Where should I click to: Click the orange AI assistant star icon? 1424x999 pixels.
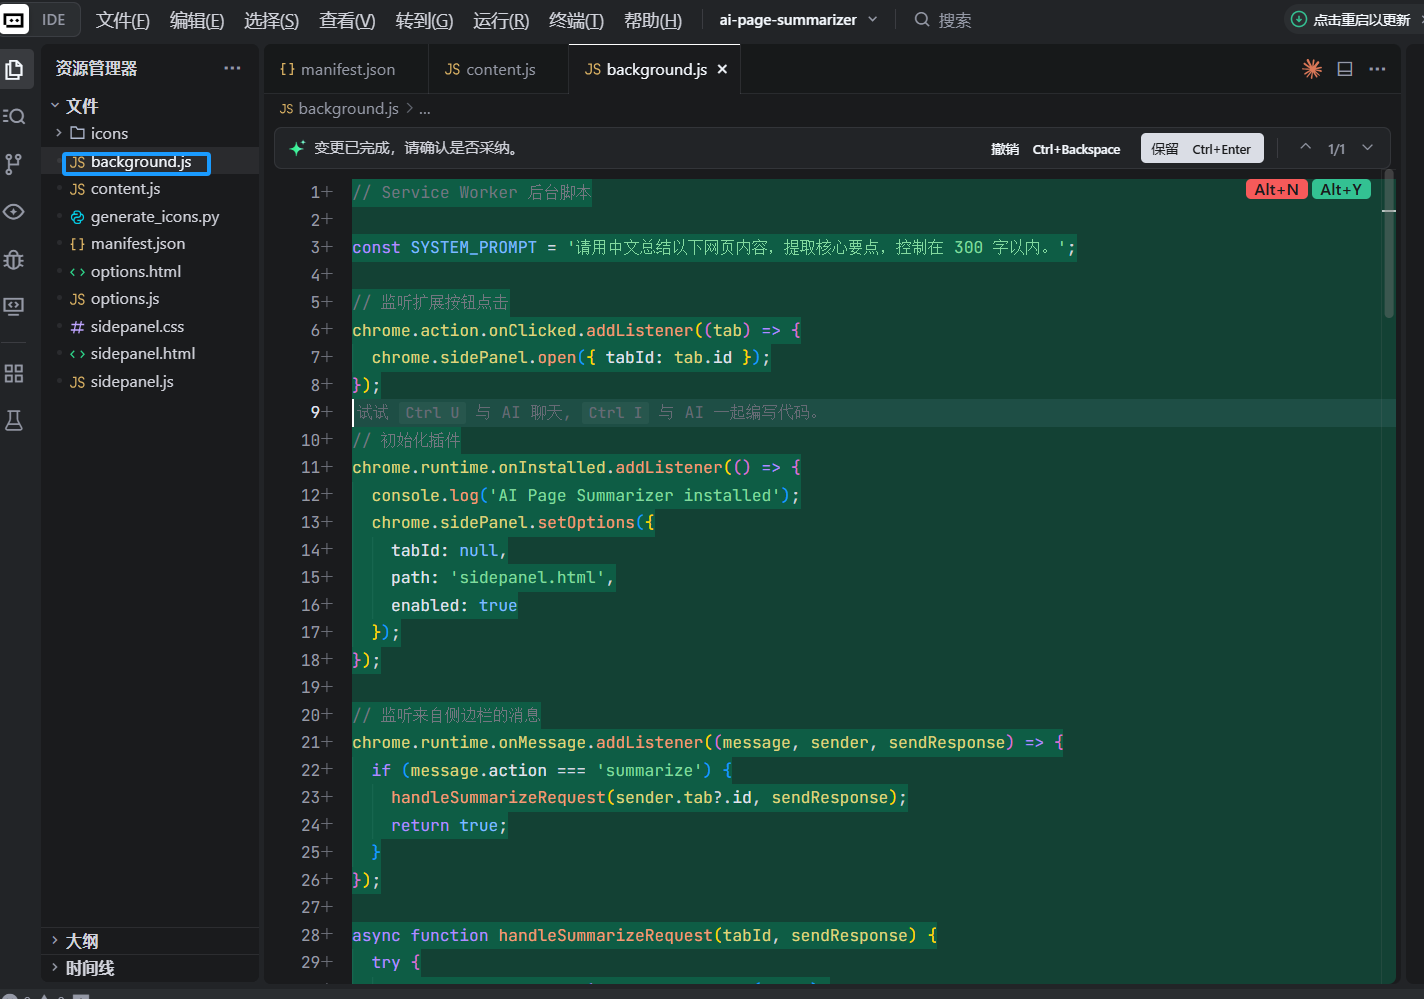pyautogui.click(x=1312, y=69)
